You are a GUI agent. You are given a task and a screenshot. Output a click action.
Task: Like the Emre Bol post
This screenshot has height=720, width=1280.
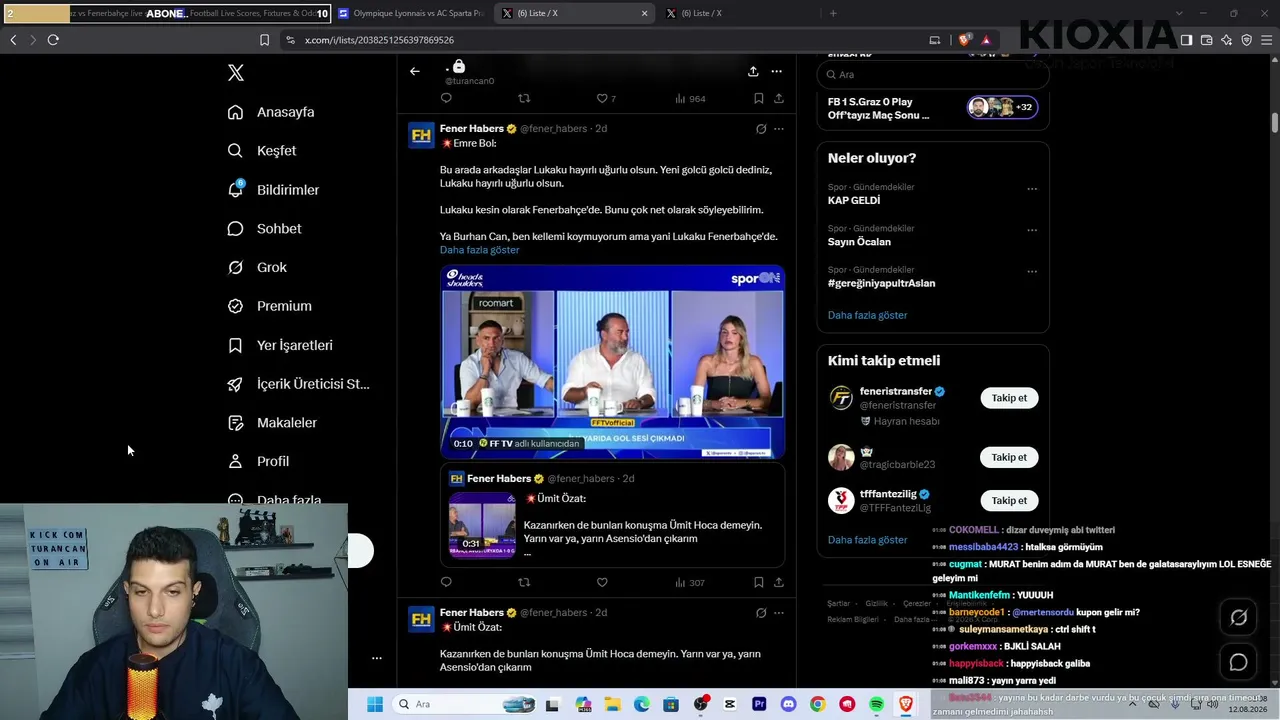pos(602,582)
